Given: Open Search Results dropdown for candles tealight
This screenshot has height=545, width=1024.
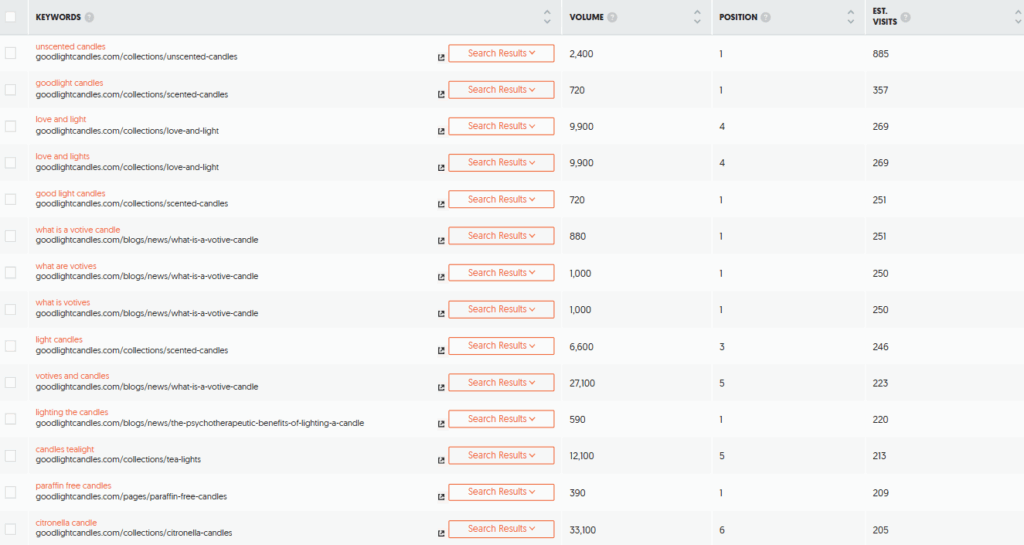Looking at the screenshot, I should [502, 455].
